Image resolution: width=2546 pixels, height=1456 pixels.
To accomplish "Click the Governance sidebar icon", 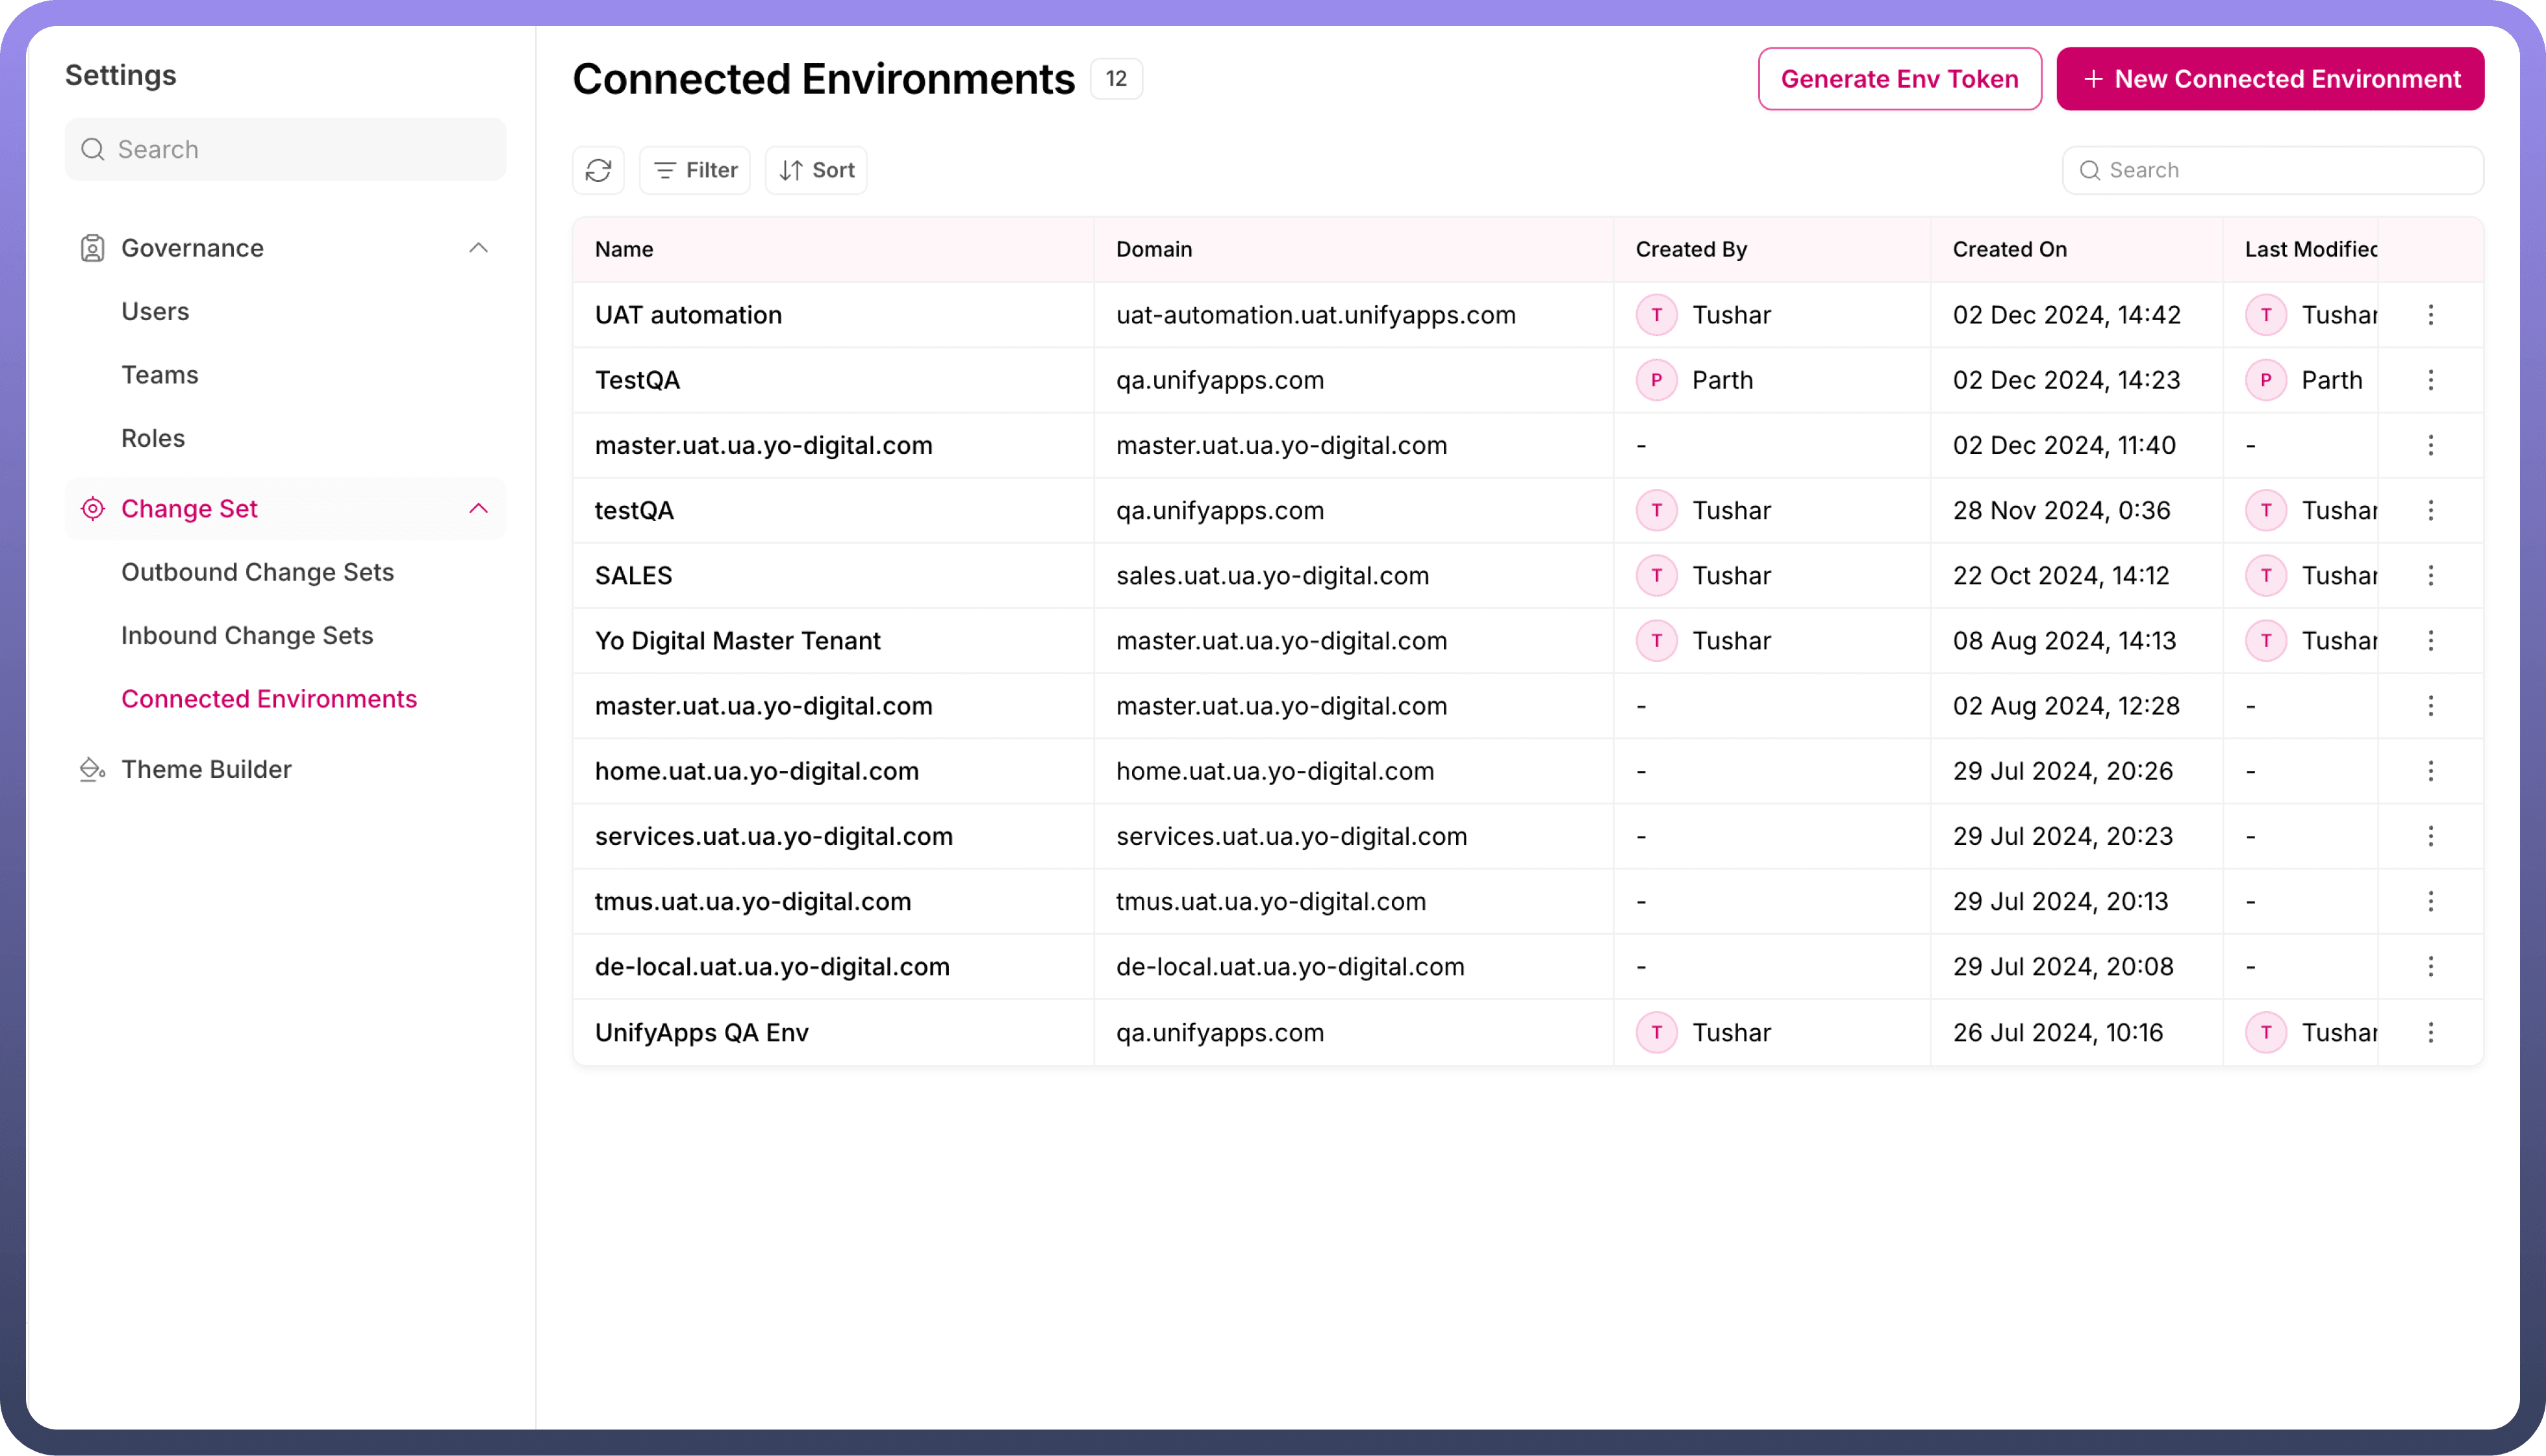I will (x=92, y=248).
